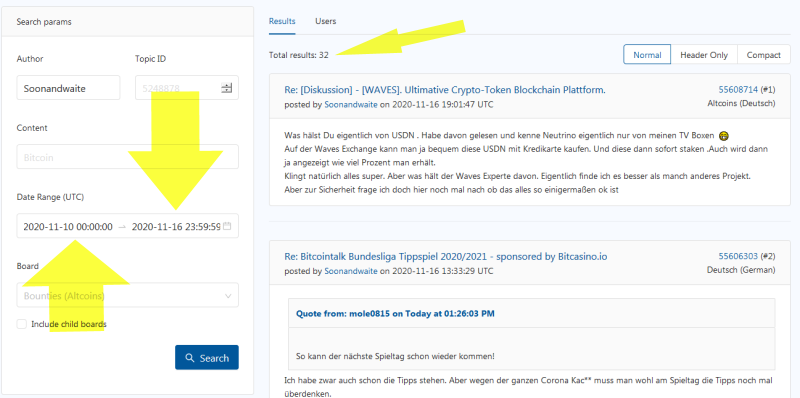Select the Compact view mode

[x=763, y=55]
